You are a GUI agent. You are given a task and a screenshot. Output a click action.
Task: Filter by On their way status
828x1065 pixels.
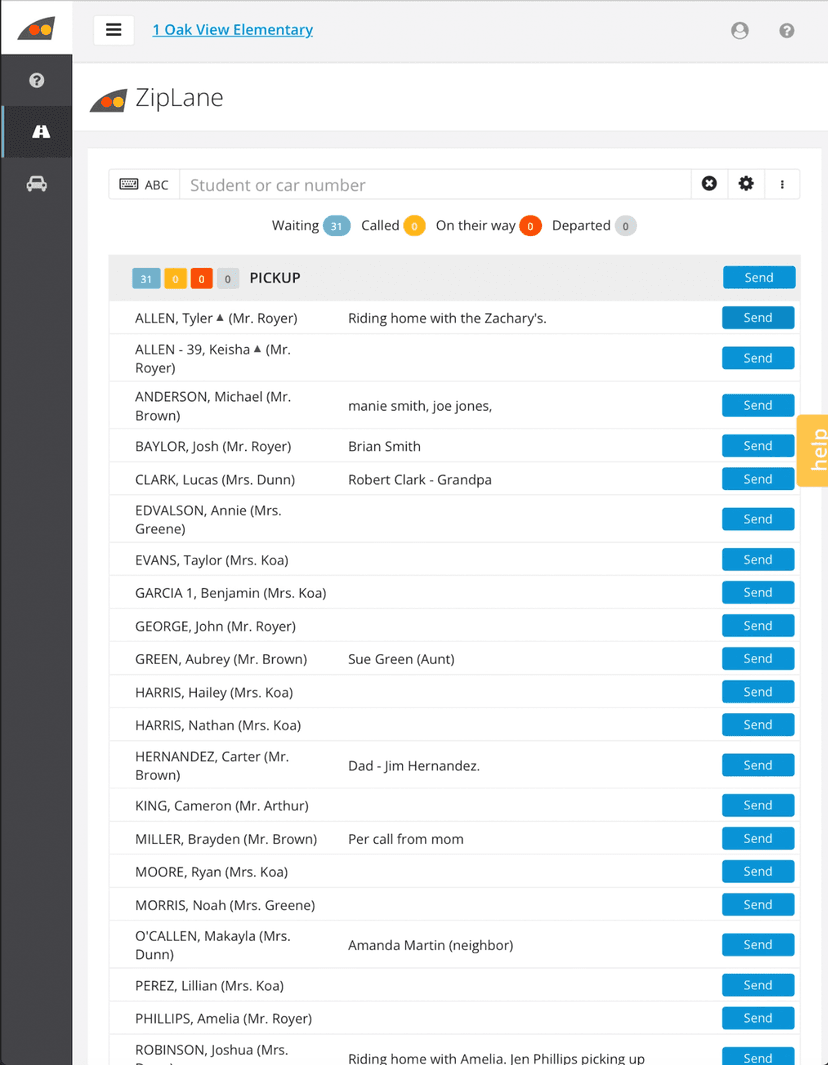click(x=530, y=226)
